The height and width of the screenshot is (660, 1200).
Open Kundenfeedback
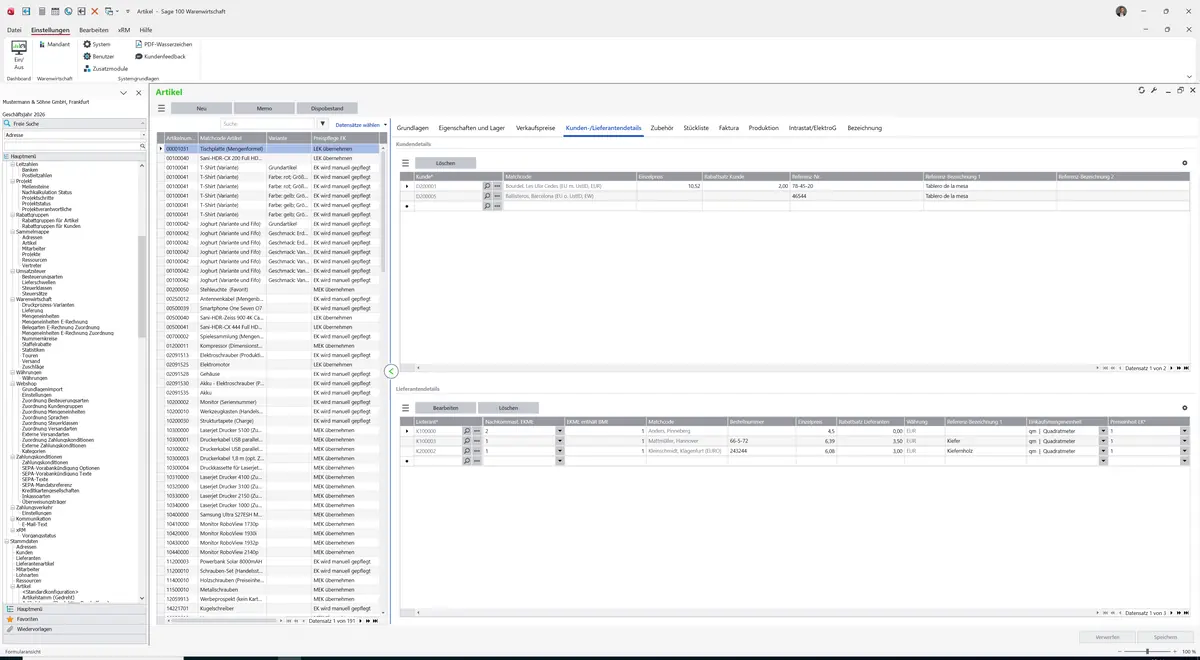click(160, 56)
